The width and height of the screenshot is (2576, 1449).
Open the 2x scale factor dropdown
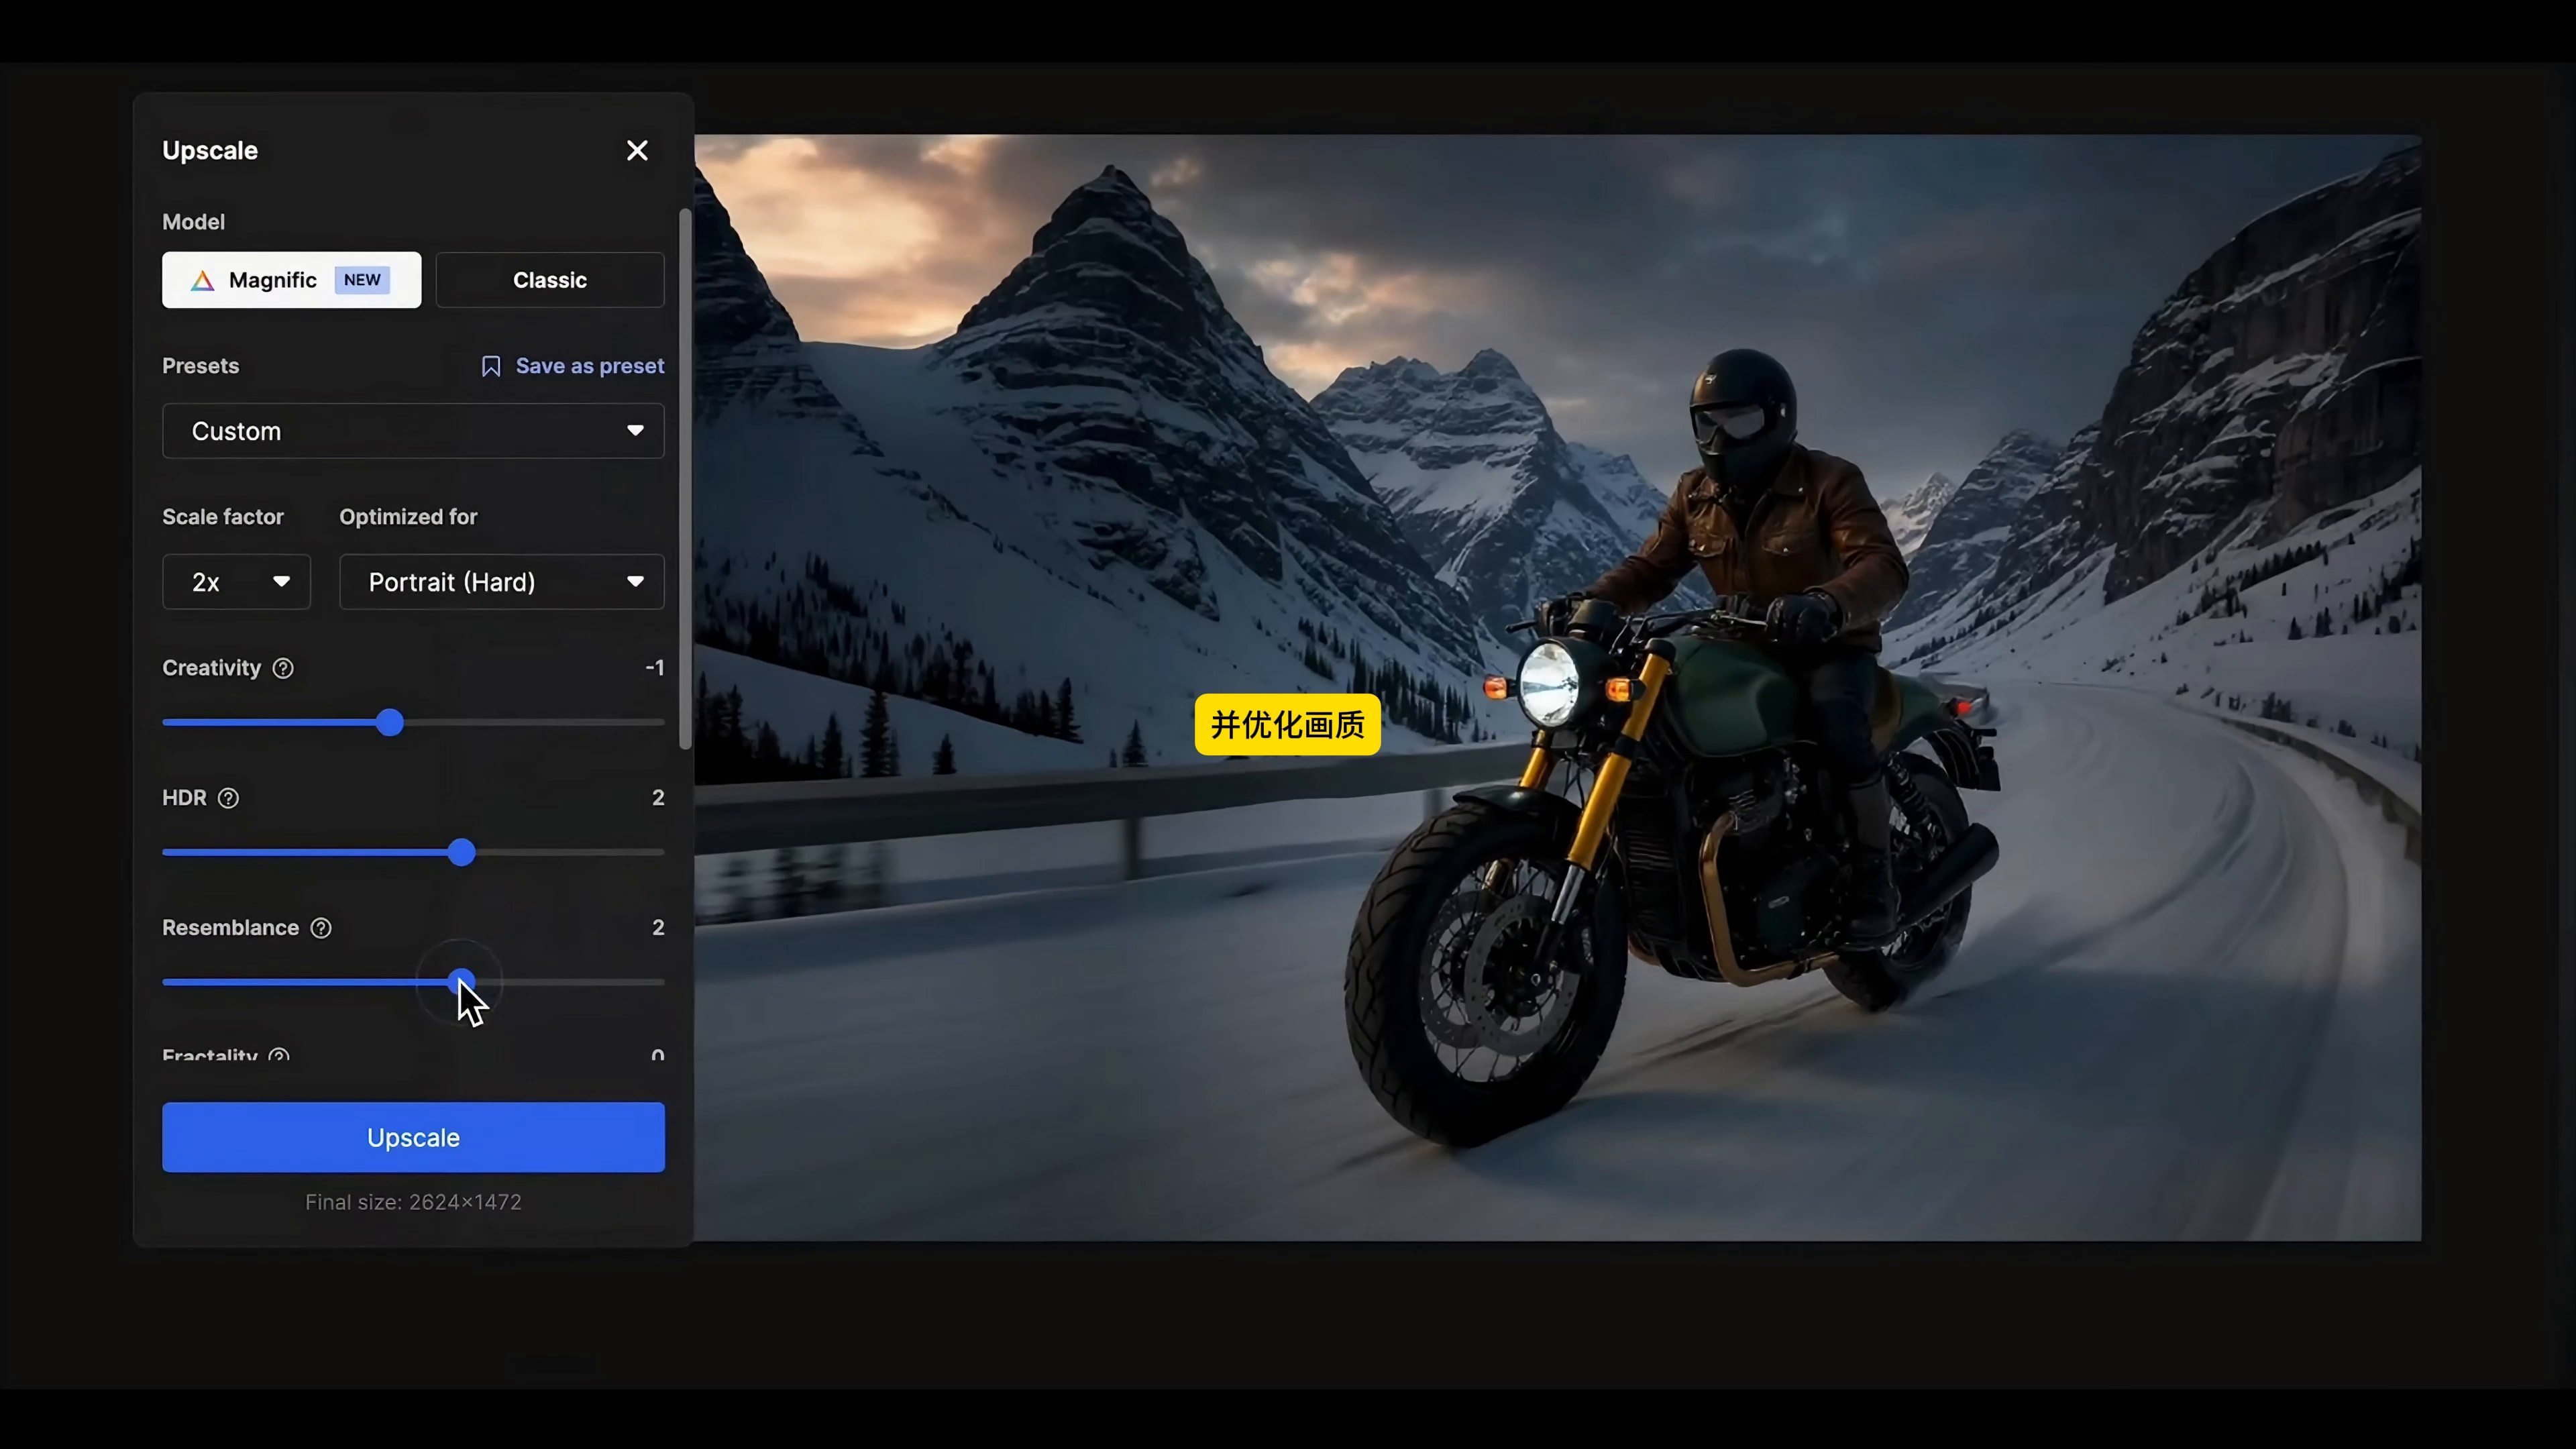tap(236, 582)
